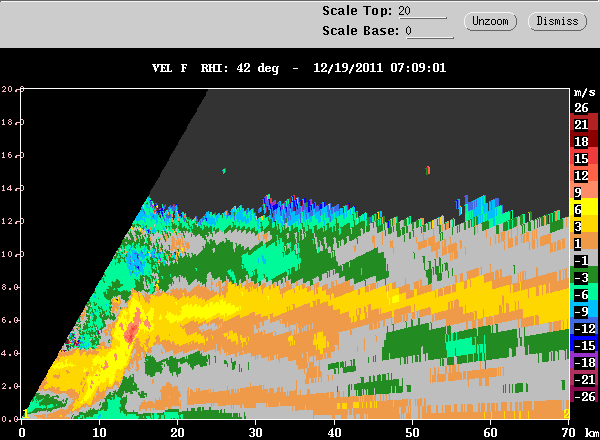
Task: Click the 21 m/s red legend swatch
Action: 584,124
